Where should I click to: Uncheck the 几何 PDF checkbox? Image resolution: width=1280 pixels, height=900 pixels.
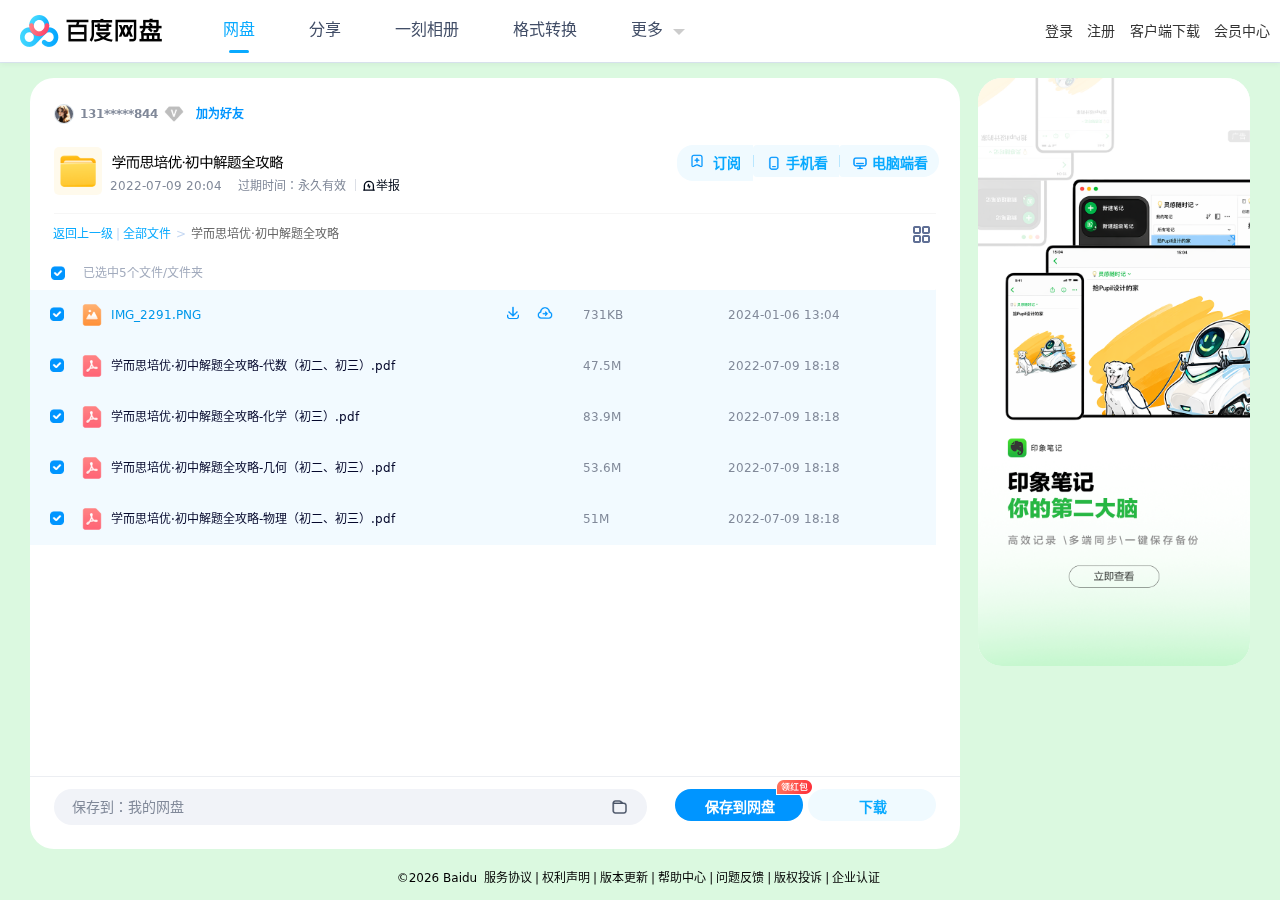57,467
